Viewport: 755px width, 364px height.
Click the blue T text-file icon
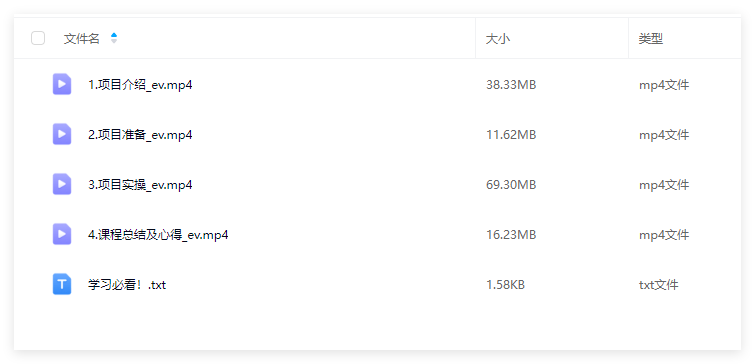62,285
